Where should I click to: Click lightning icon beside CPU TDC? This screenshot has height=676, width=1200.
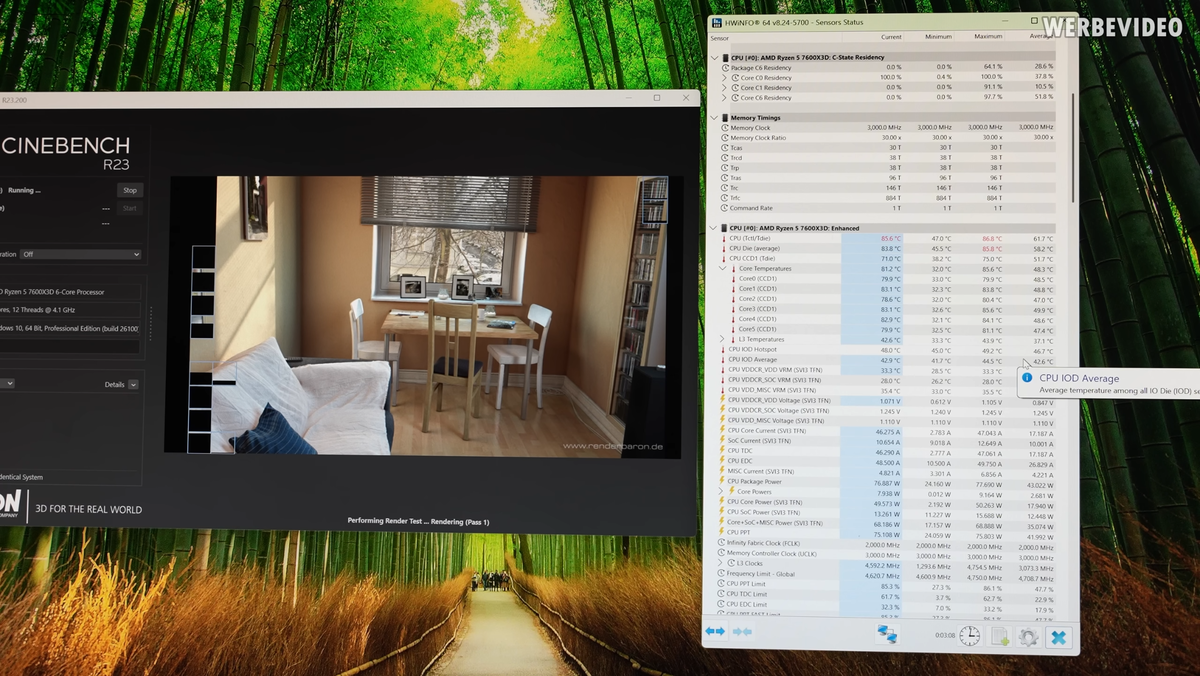(x=723, y=451)
